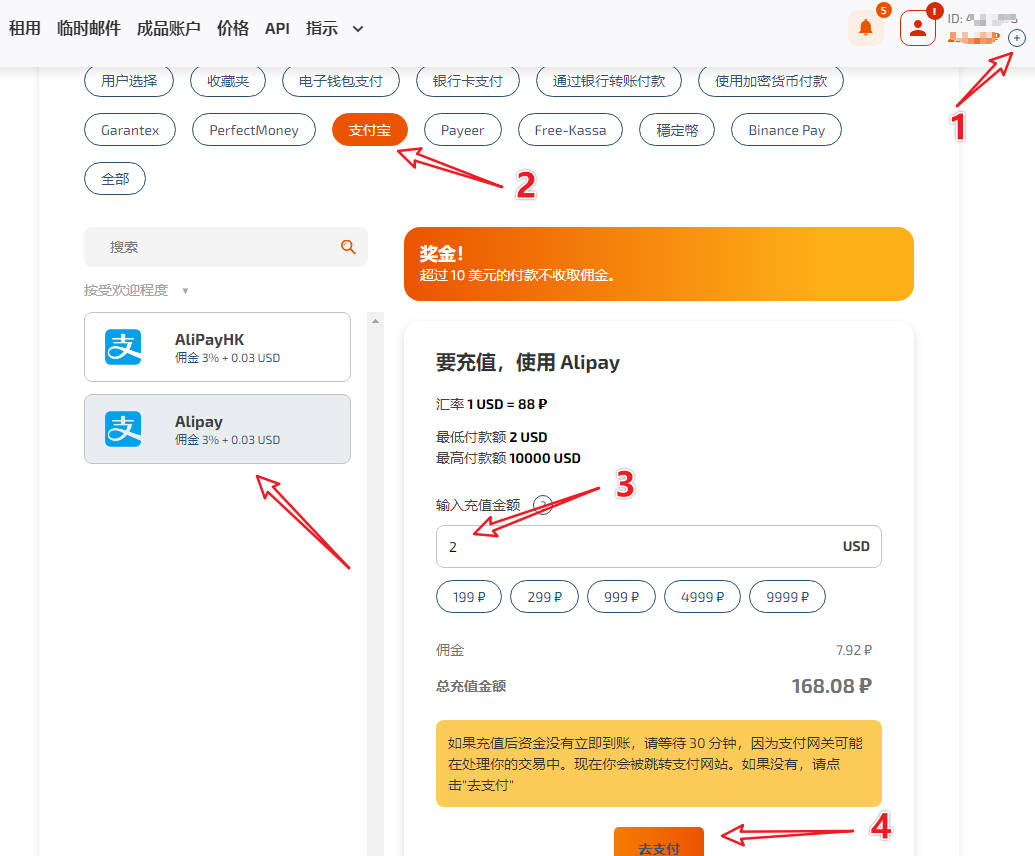Choose the 999 ₽ preset amount

click(x=621, y=597)
